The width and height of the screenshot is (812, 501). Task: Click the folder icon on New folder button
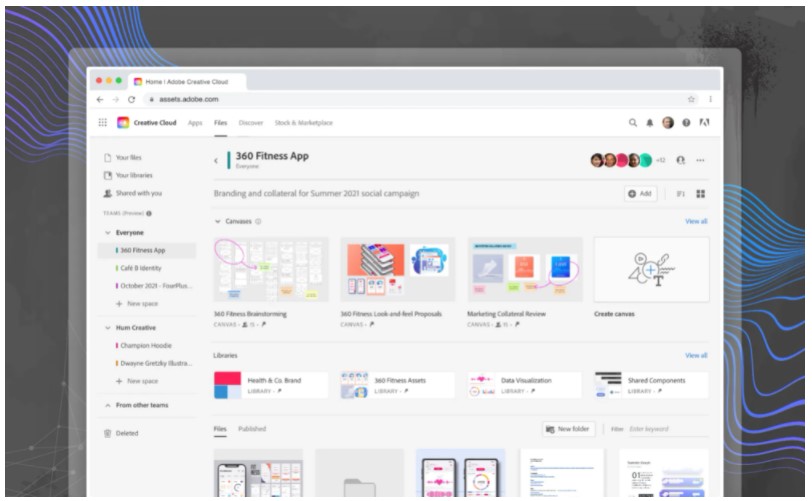(x=550, y=430)
